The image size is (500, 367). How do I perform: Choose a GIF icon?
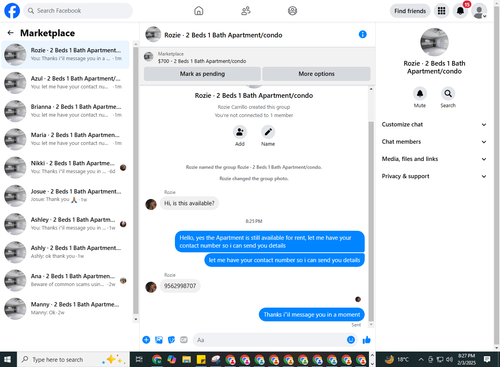click(x=184, y=340)
